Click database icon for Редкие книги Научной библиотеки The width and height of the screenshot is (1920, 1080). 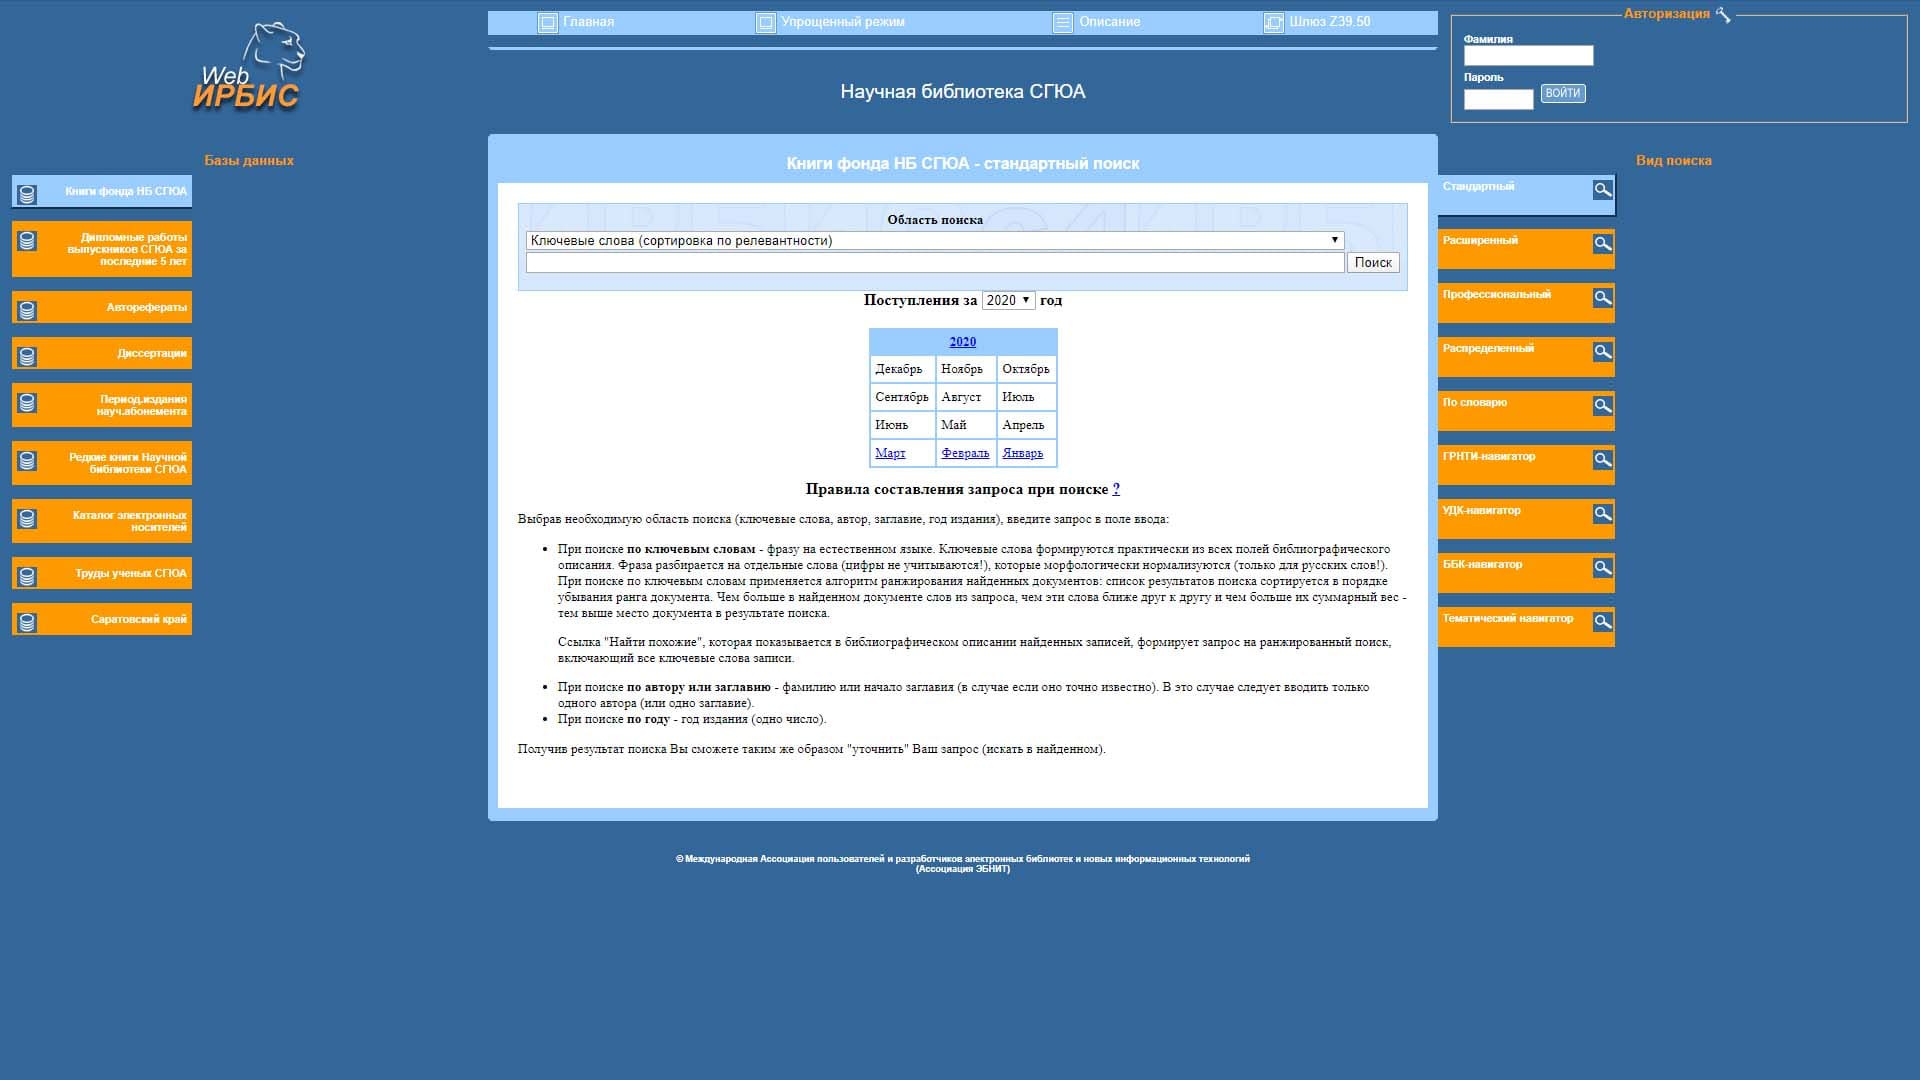pos(27,461)
